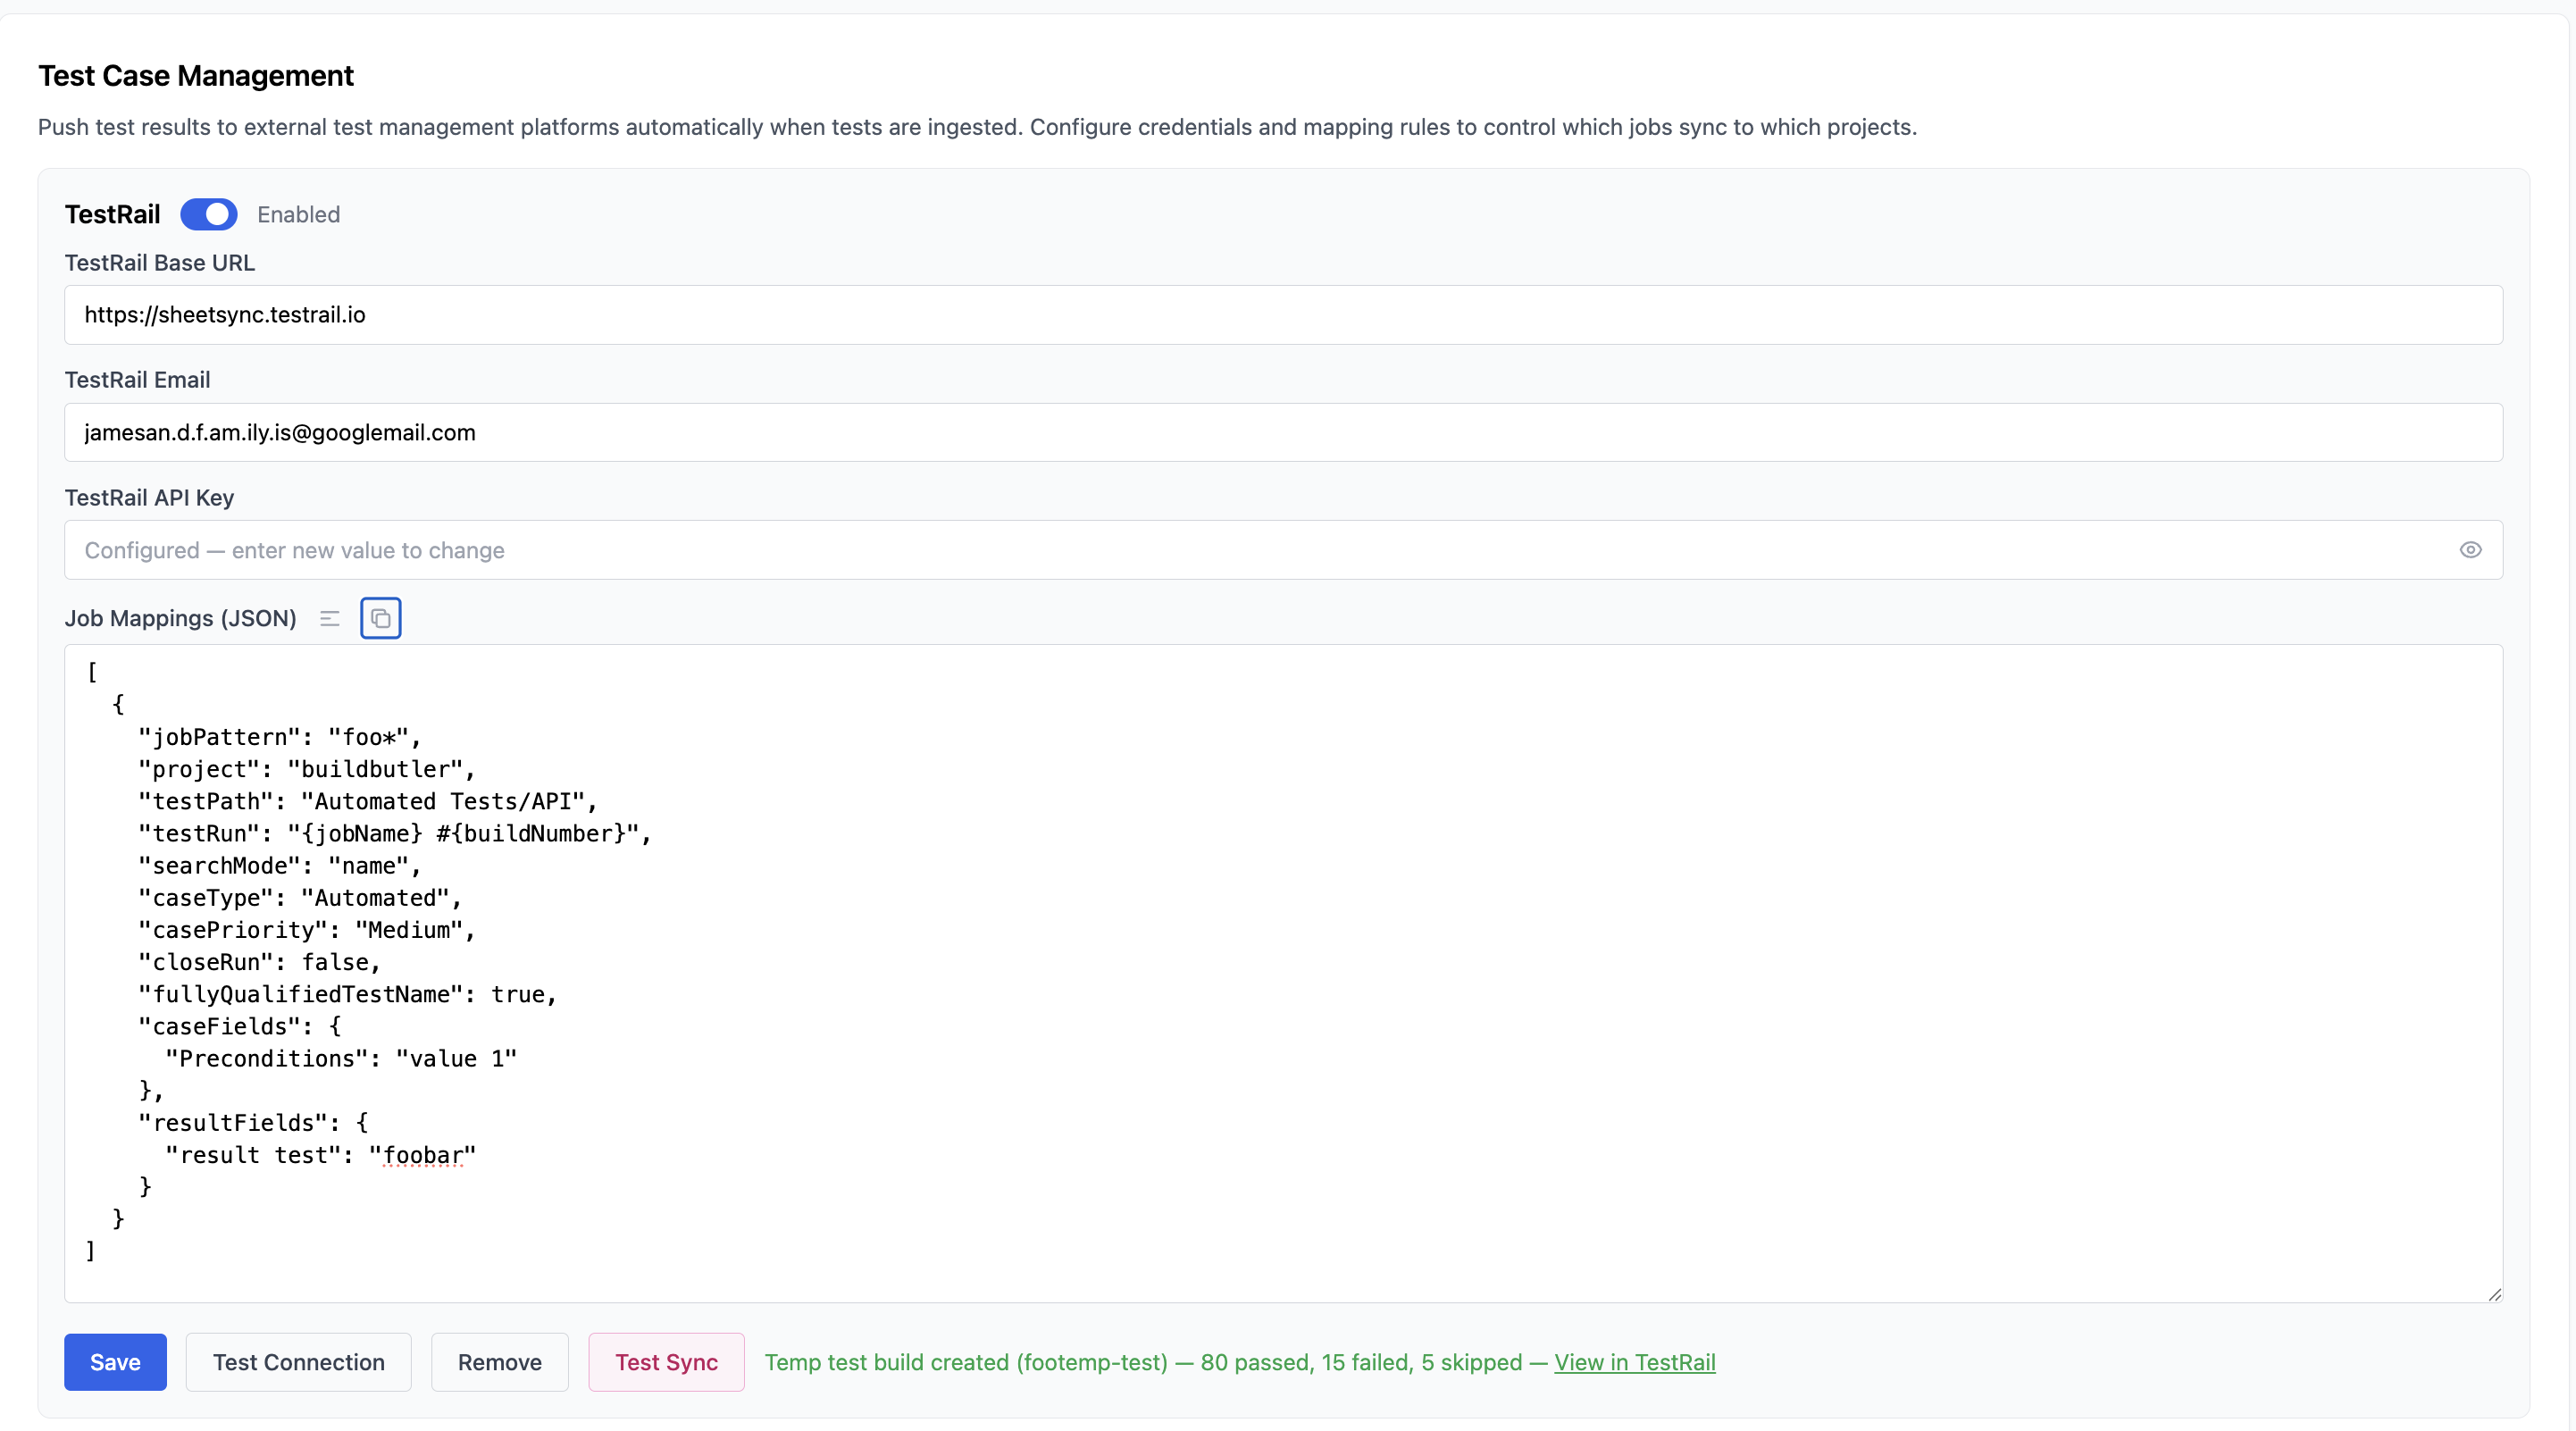
Task: Select the TestRail Base URL field
Action: click(1282, 314)
